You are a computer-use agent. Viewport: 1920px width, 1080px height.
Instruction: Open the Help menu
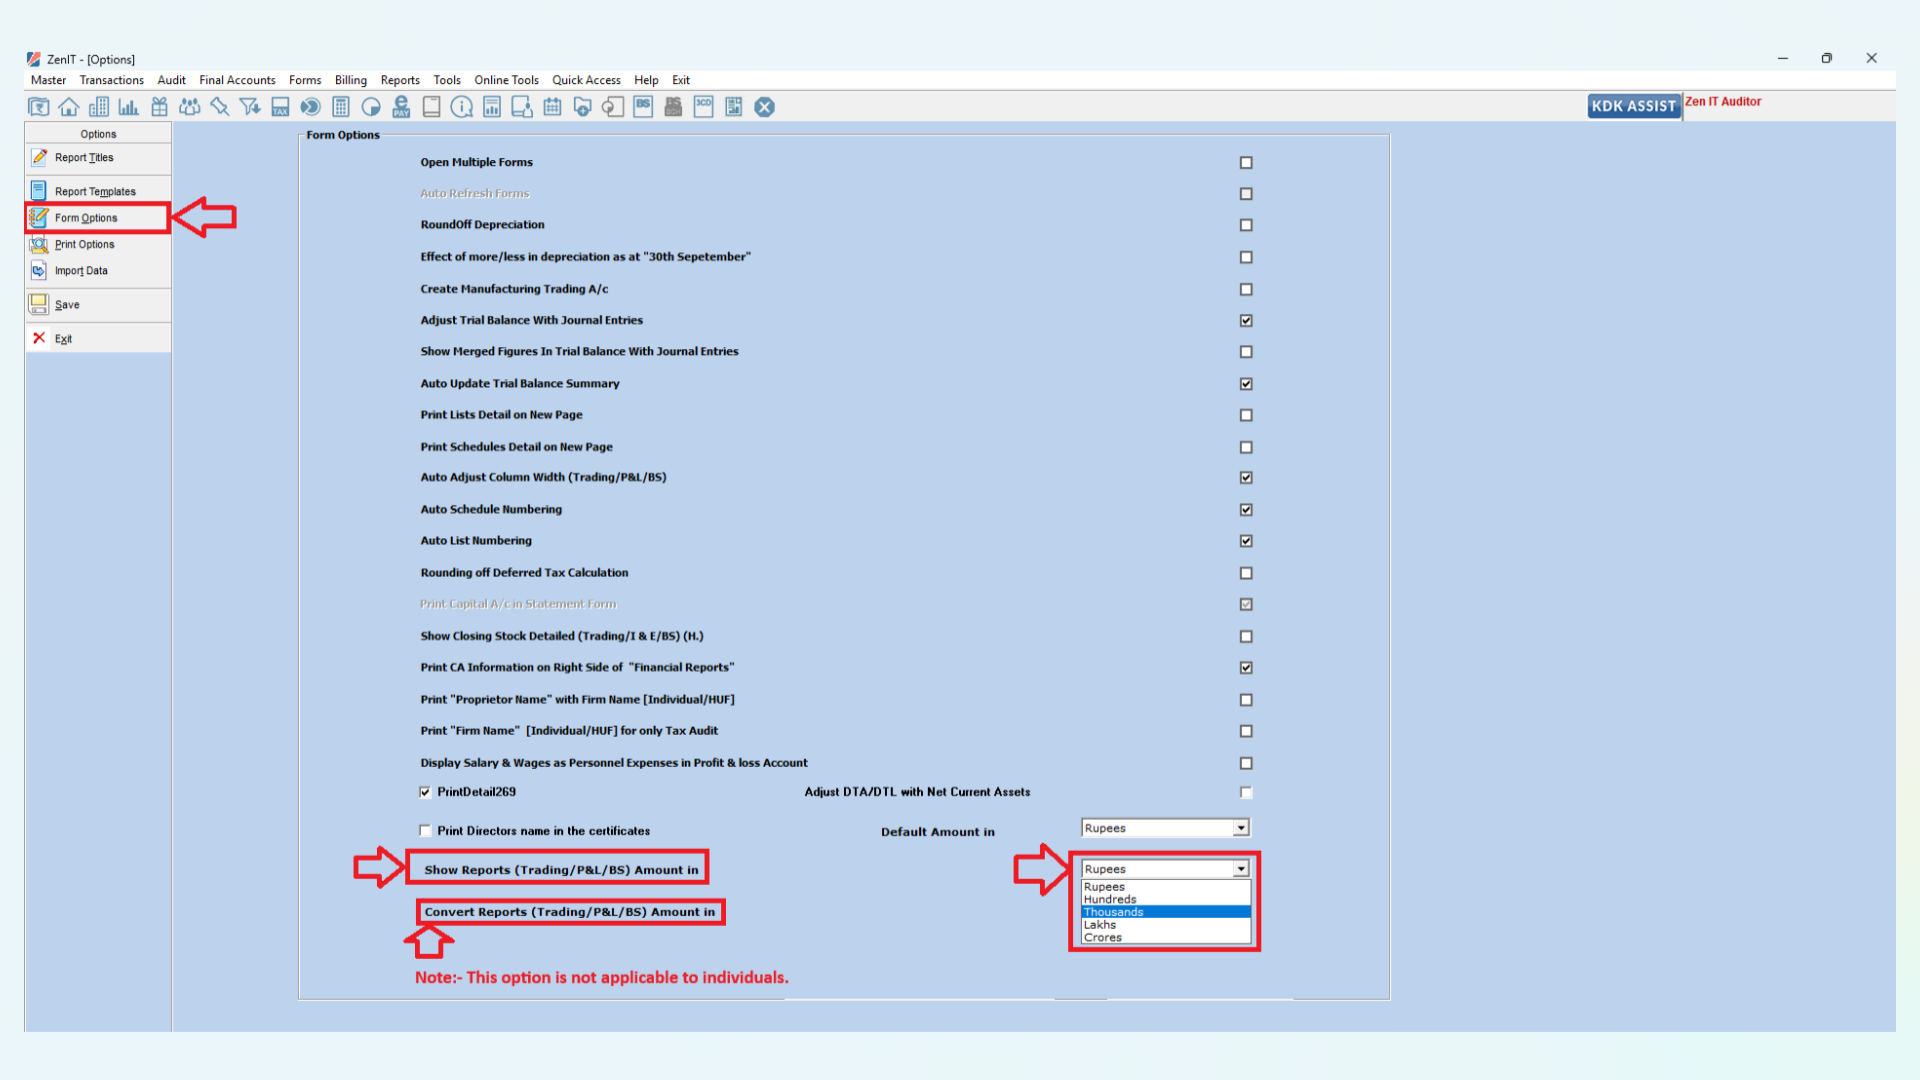pos(646,80)
